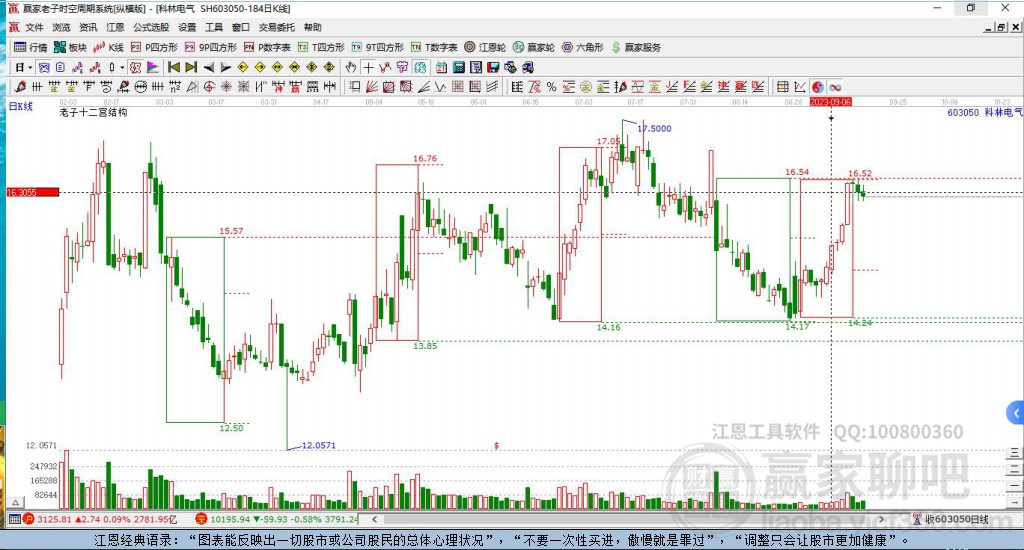Image resolution: width=1024 pixels, height=550 pixels.
Task: Open the P数字表 tool
Action: [267, 47]
